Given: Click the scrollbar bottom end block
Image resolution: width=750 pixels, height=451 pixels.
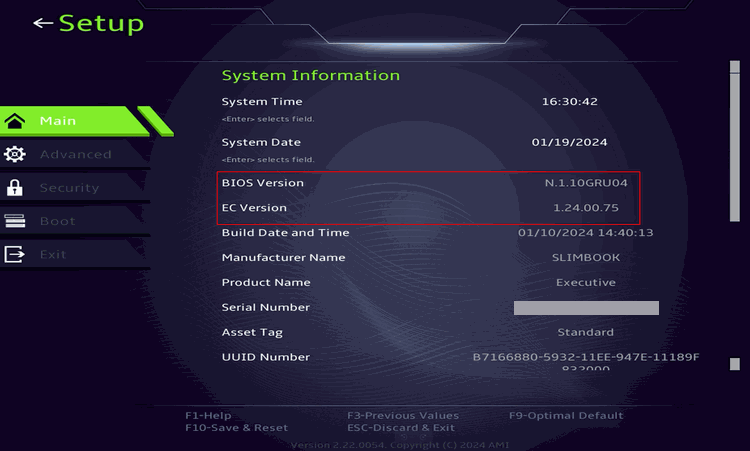Looking at the screenshot, I should [734, 363].
